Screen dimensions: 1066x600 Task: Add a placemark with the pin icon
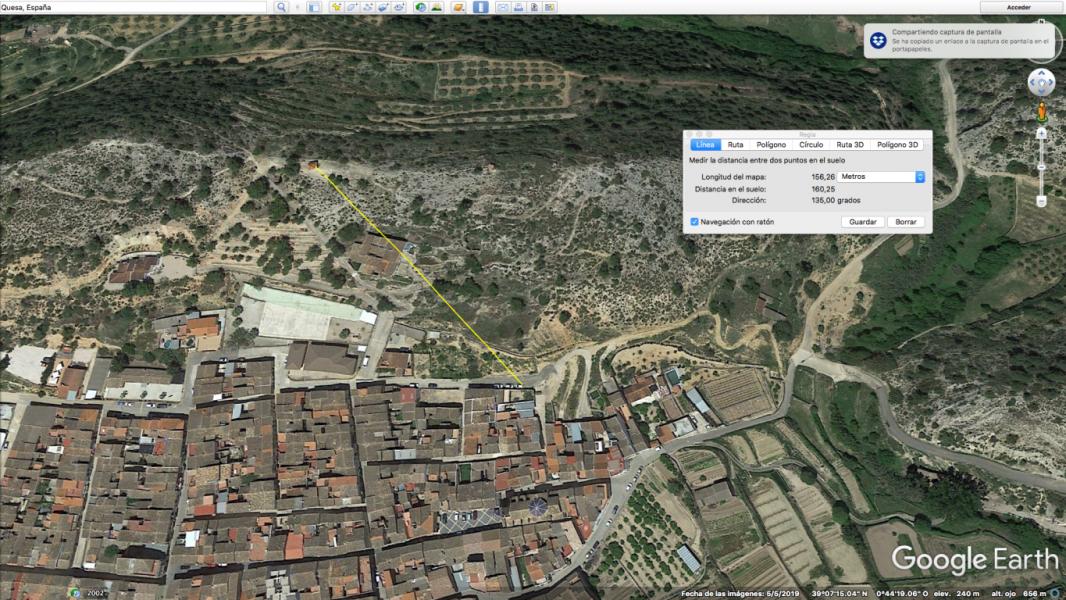point(336,7)
